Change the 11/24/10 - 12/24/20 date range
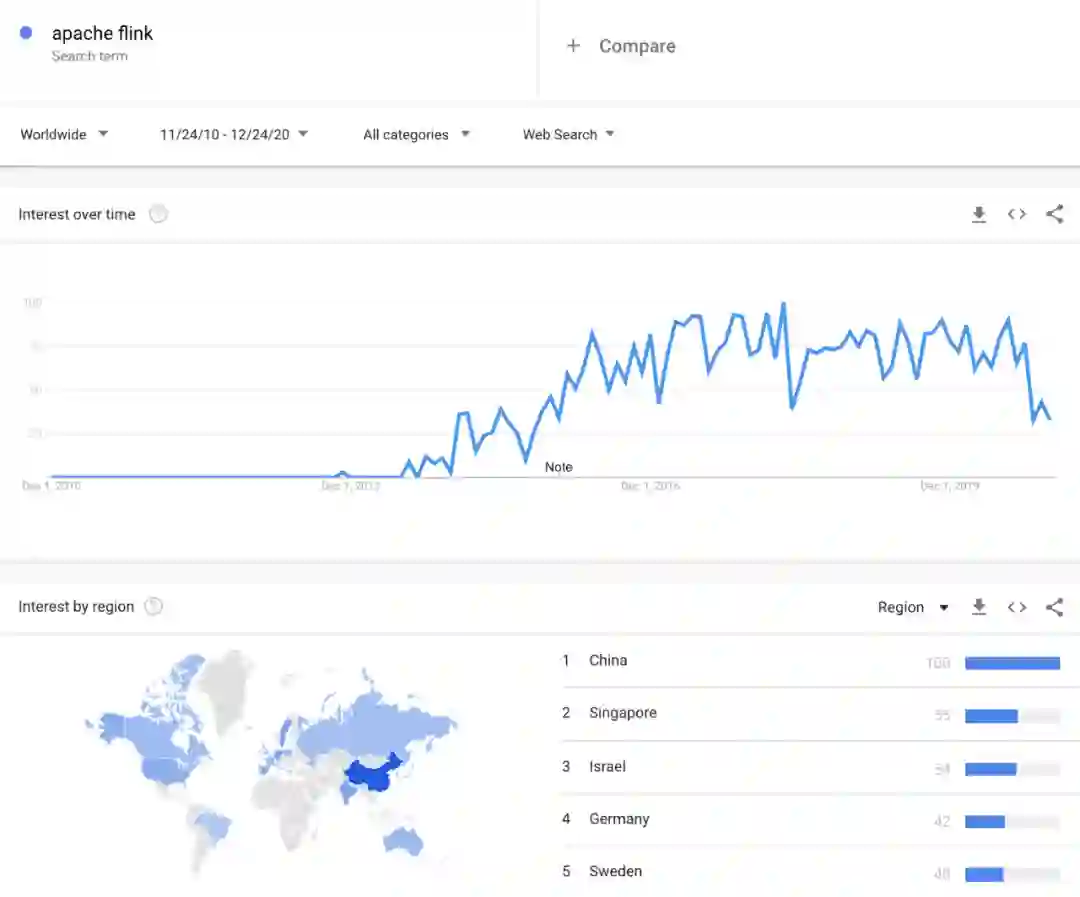The image size is (1080, 897). (x=234, y=134)
